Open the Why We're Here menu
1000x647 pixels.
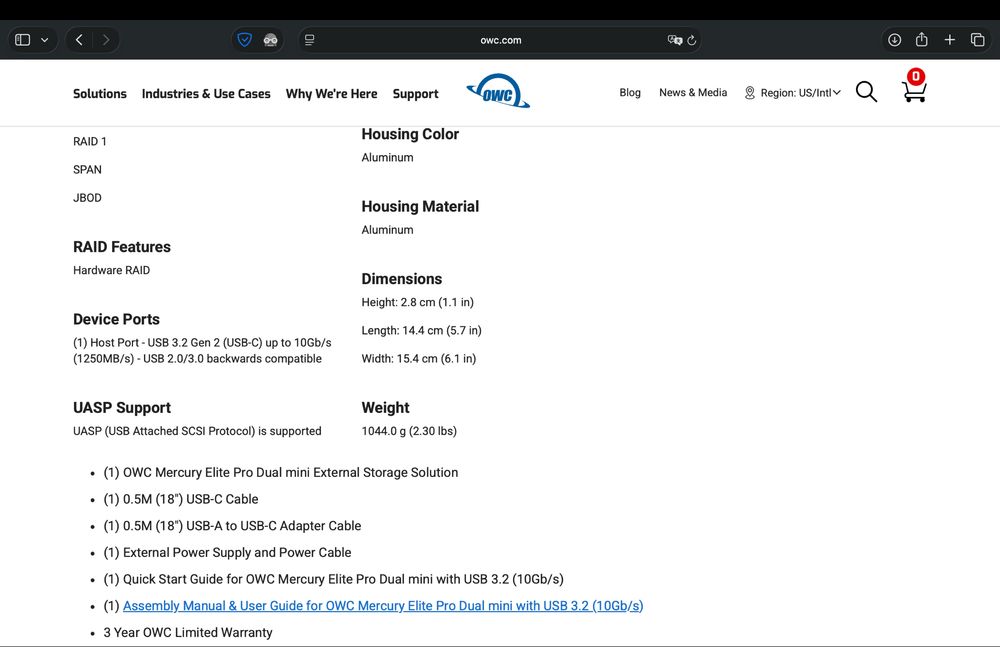coord(332,94)
